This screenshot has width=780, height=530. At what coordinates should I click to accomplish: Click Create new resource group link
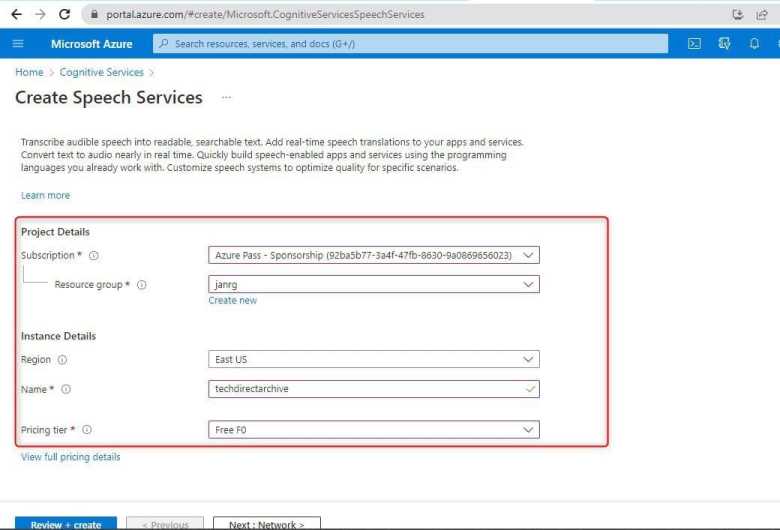[232, 300]
